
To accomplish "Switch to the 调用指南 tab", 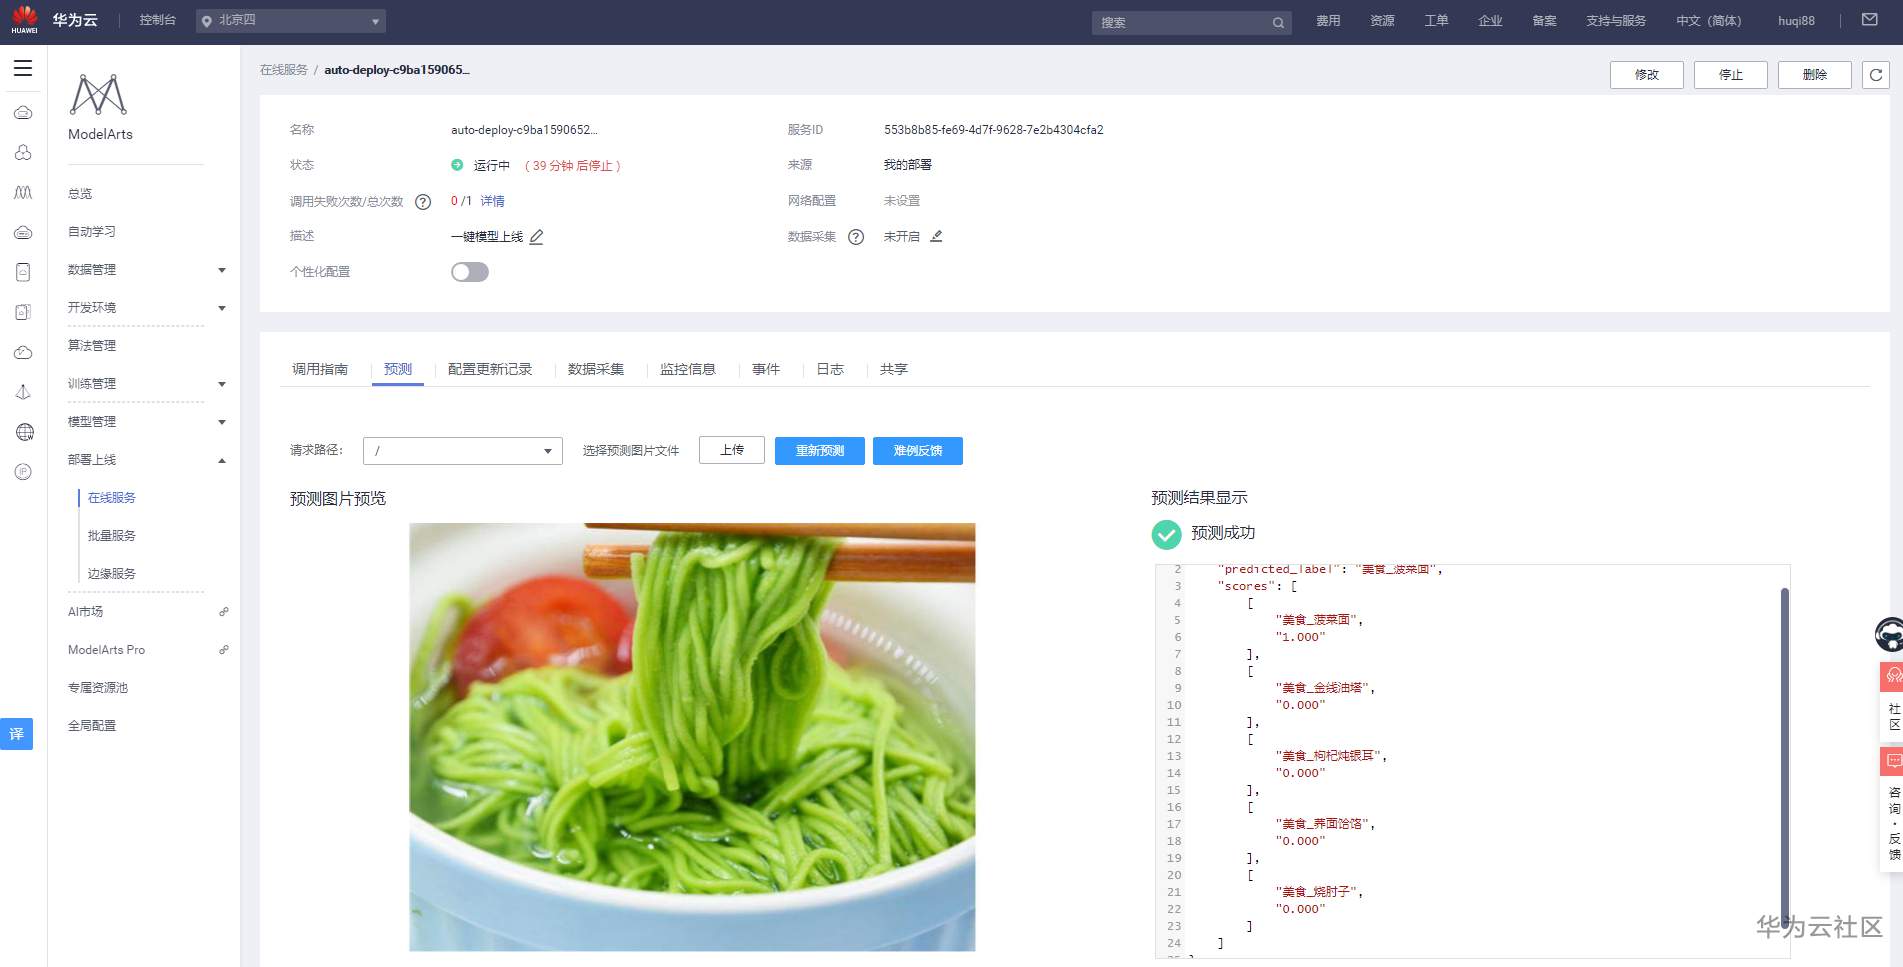I will coord(320,369).
